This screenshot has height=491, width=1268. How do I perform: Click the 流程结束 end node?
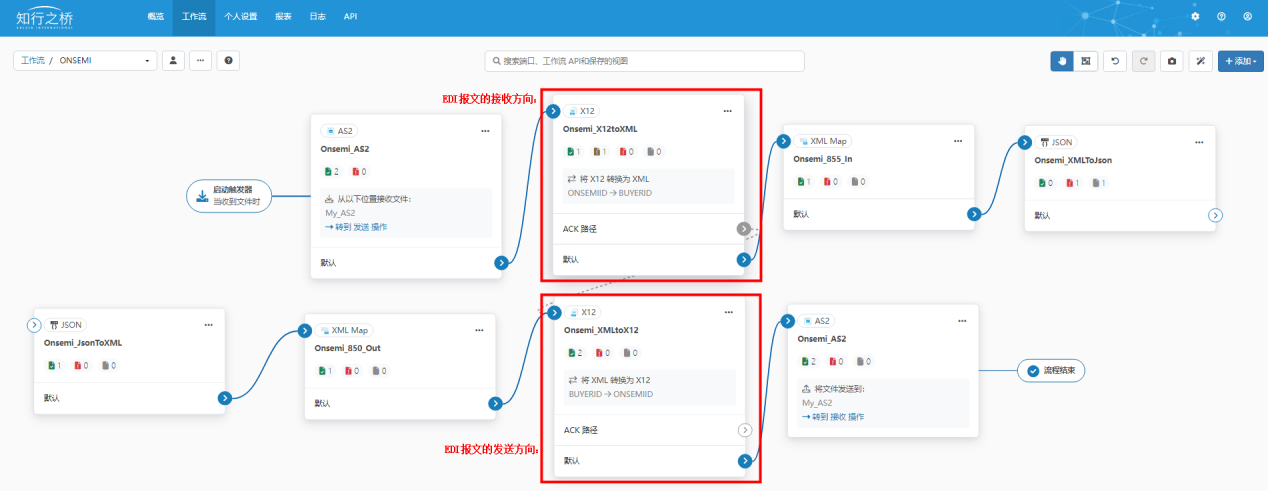click(1052, 370)
